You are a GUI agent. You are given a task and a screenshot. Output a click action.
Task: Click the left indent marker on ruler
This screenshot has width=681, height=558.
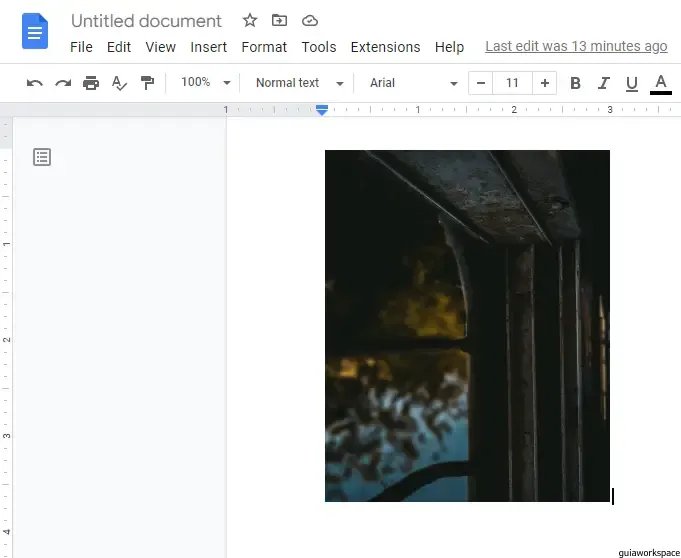pos(322,112)
